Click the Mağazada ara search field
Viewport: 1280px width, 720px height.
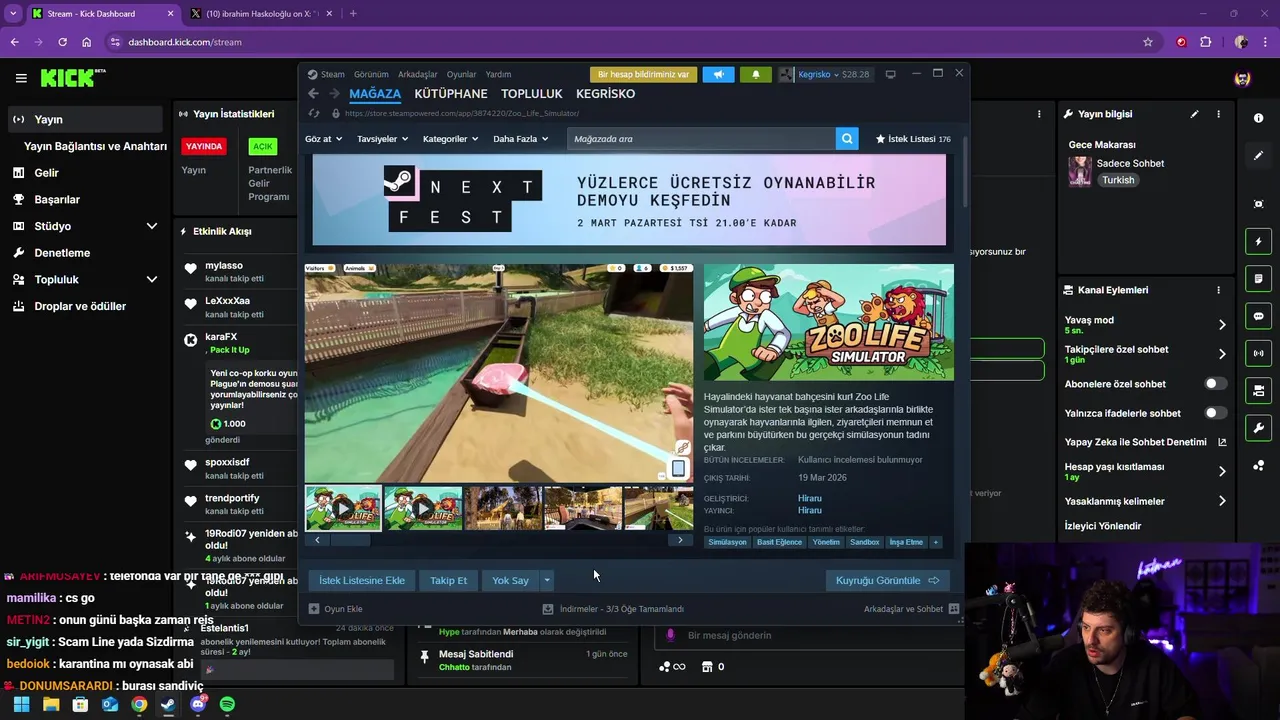pos(701,139)
